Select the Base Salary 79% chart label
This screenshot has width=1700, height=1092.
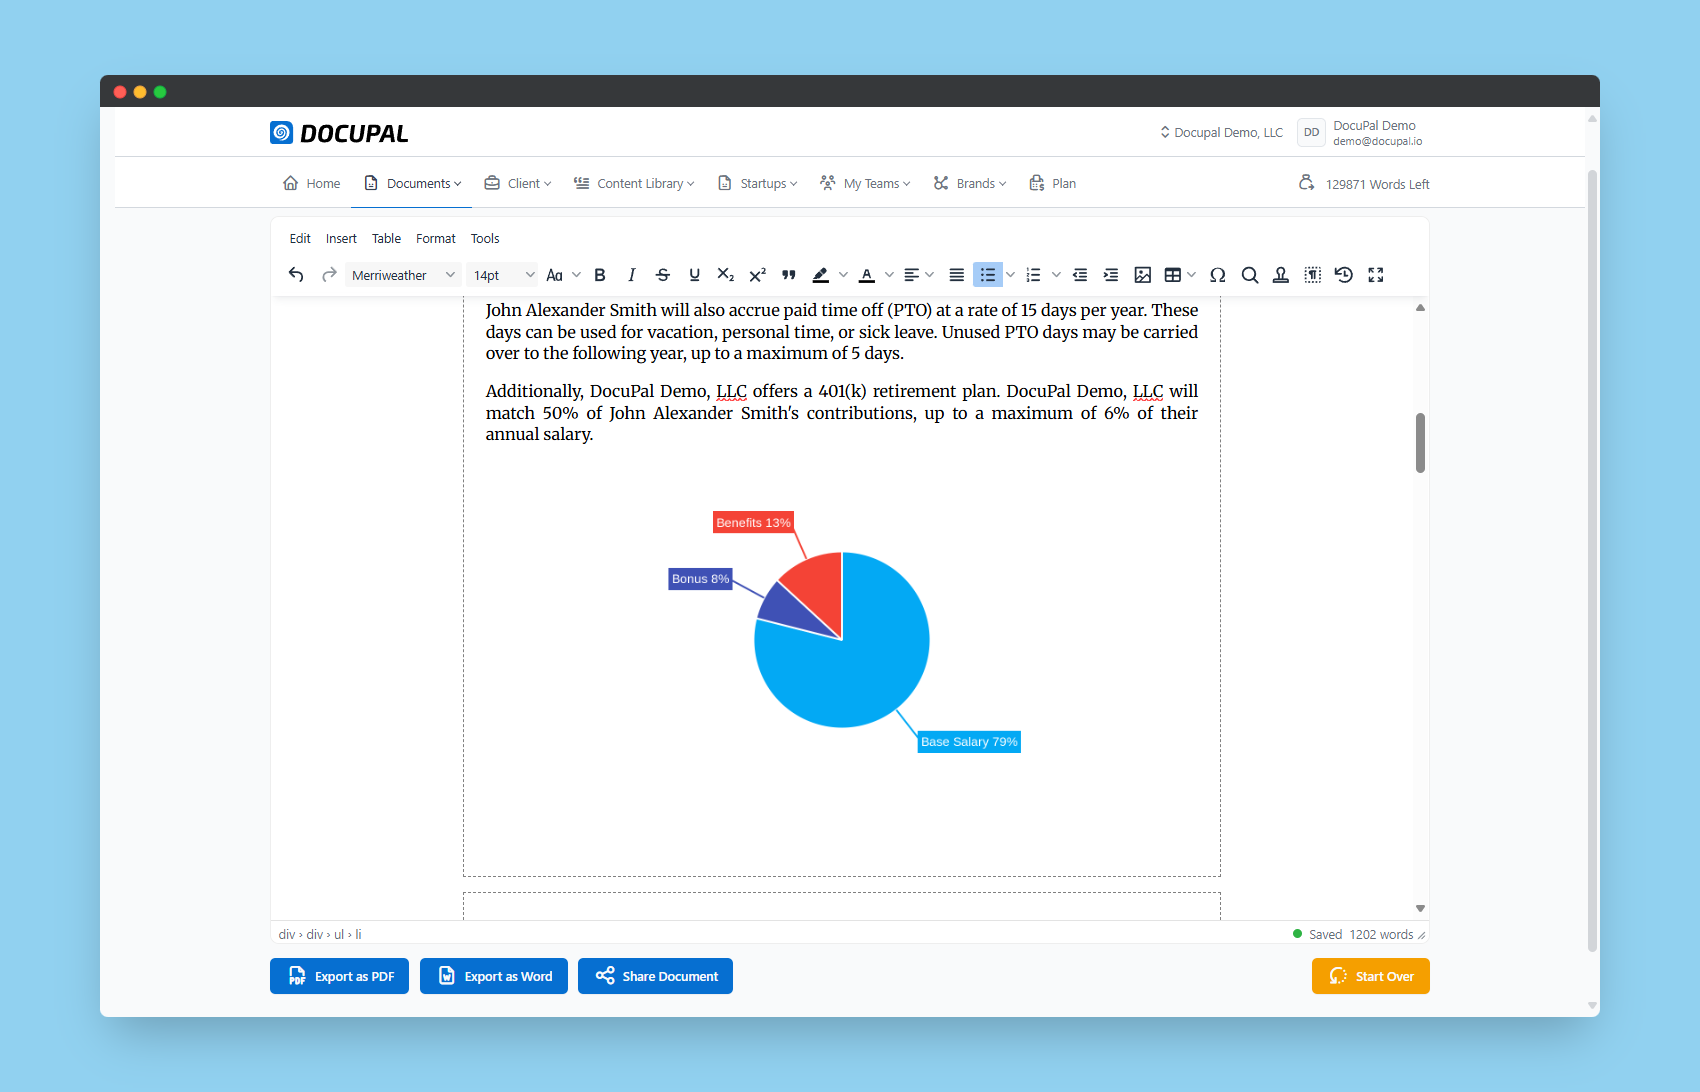click(x=969, y=742)
